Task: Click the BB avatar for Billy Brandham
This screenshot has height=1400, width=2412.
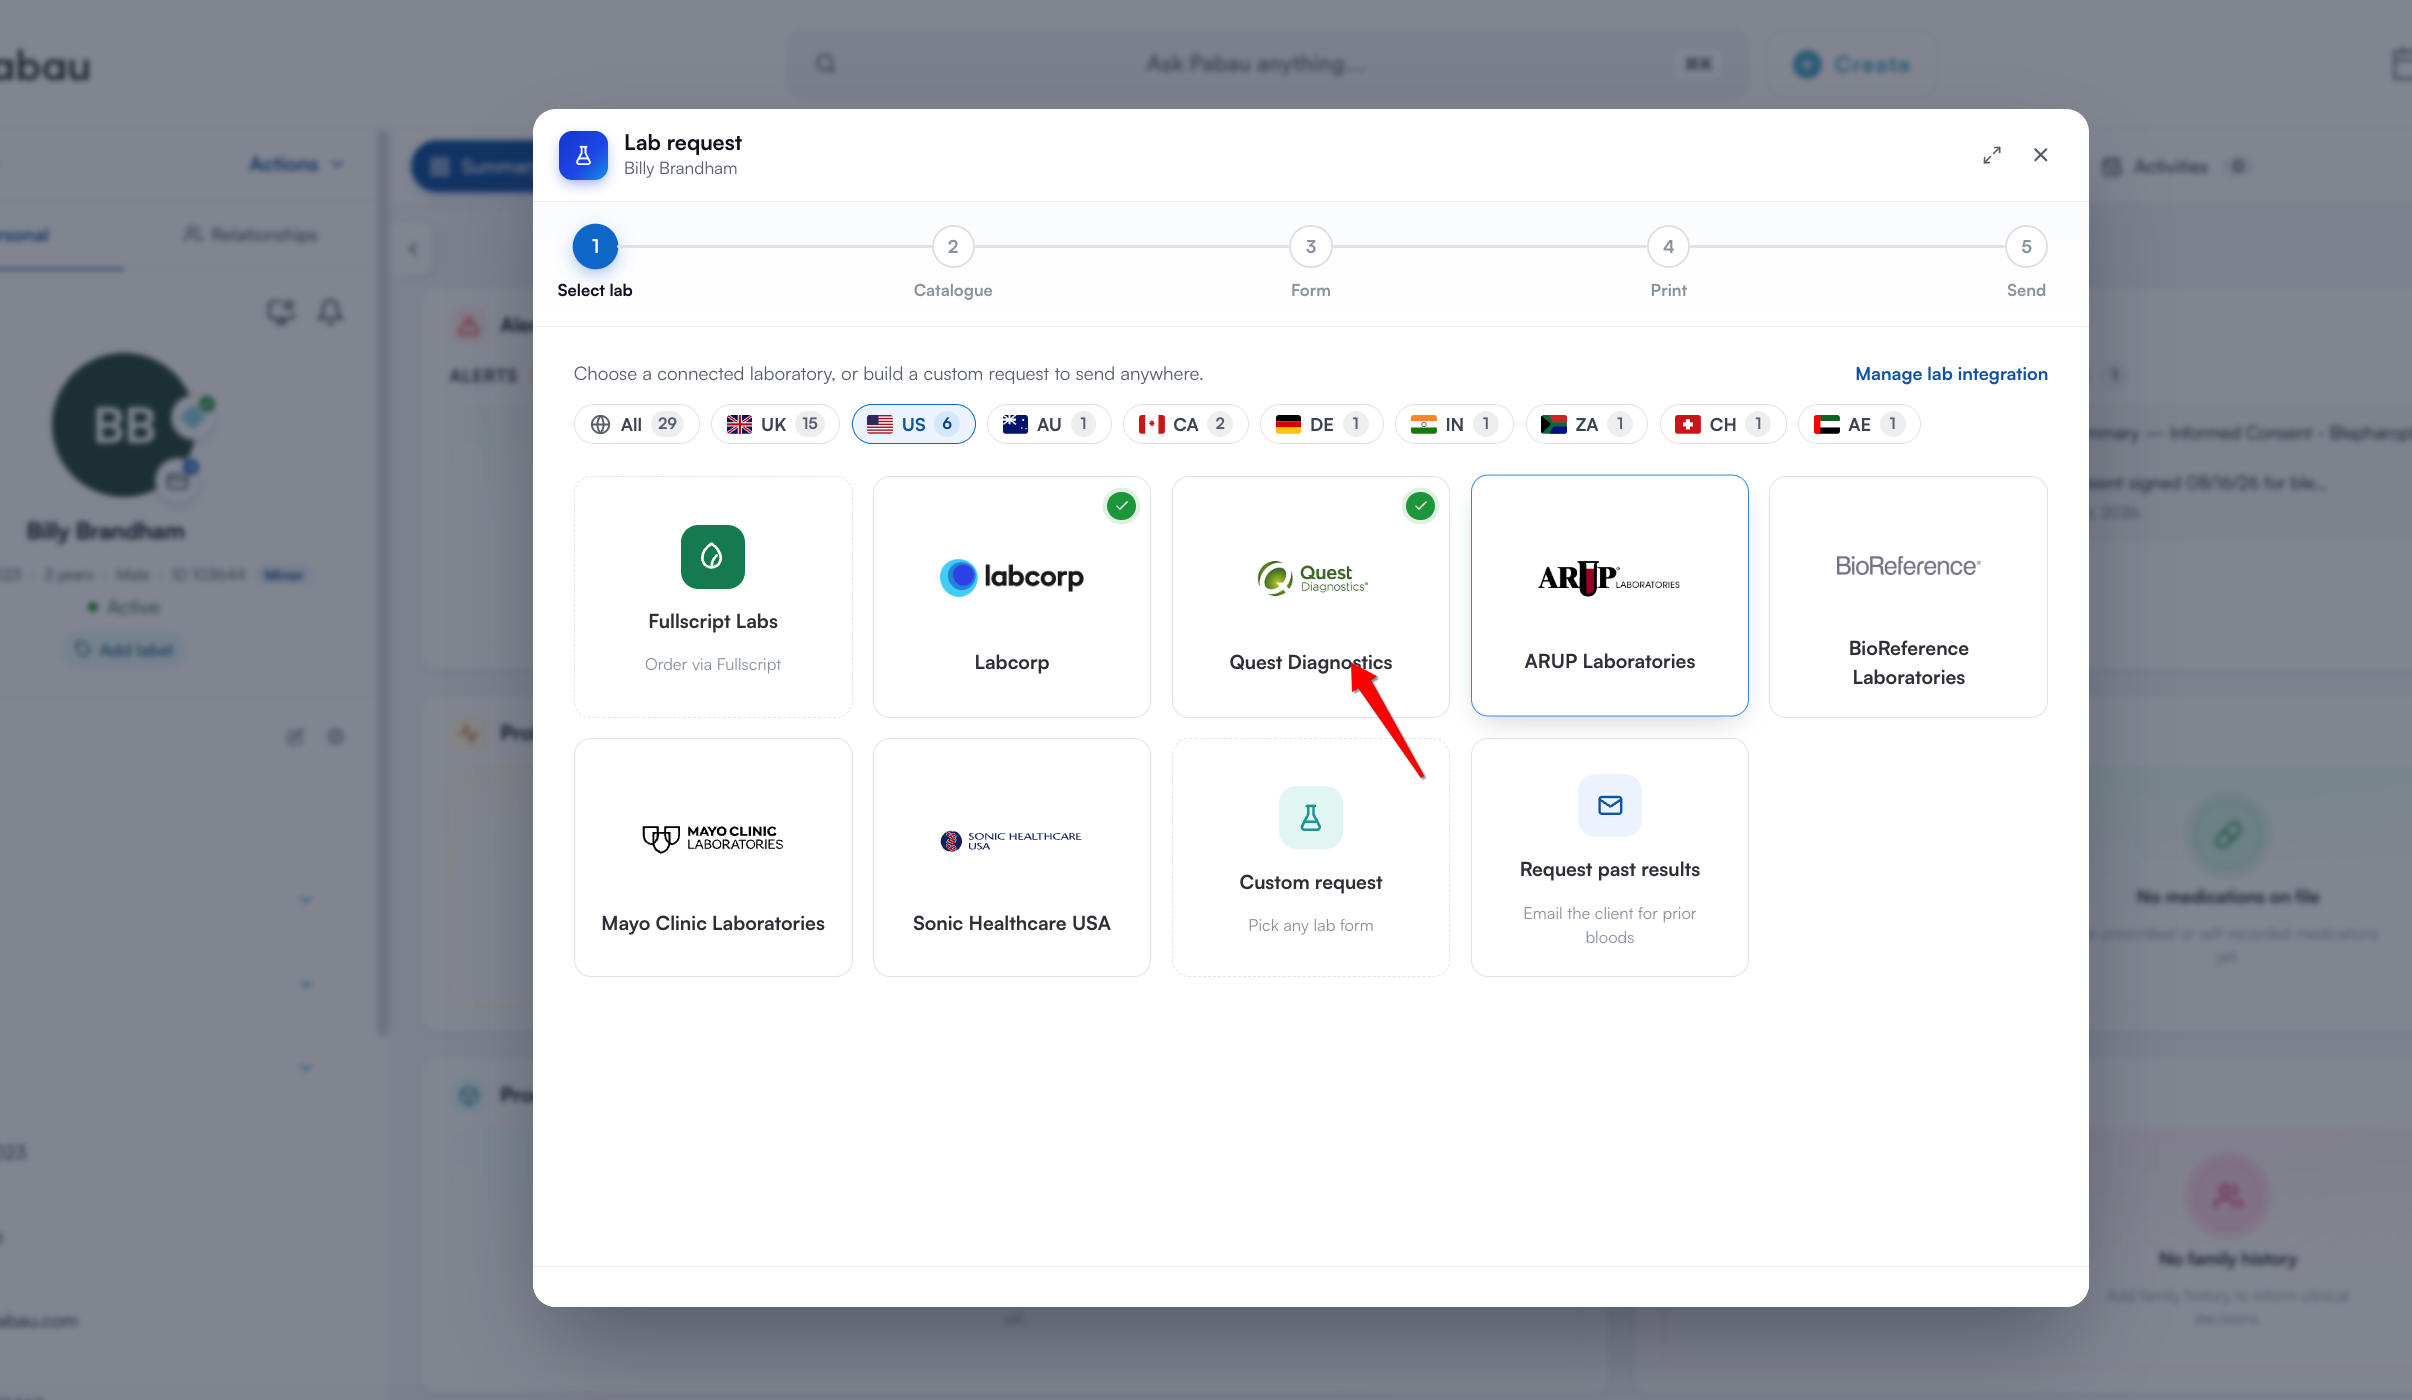Action: click(124, 425)
